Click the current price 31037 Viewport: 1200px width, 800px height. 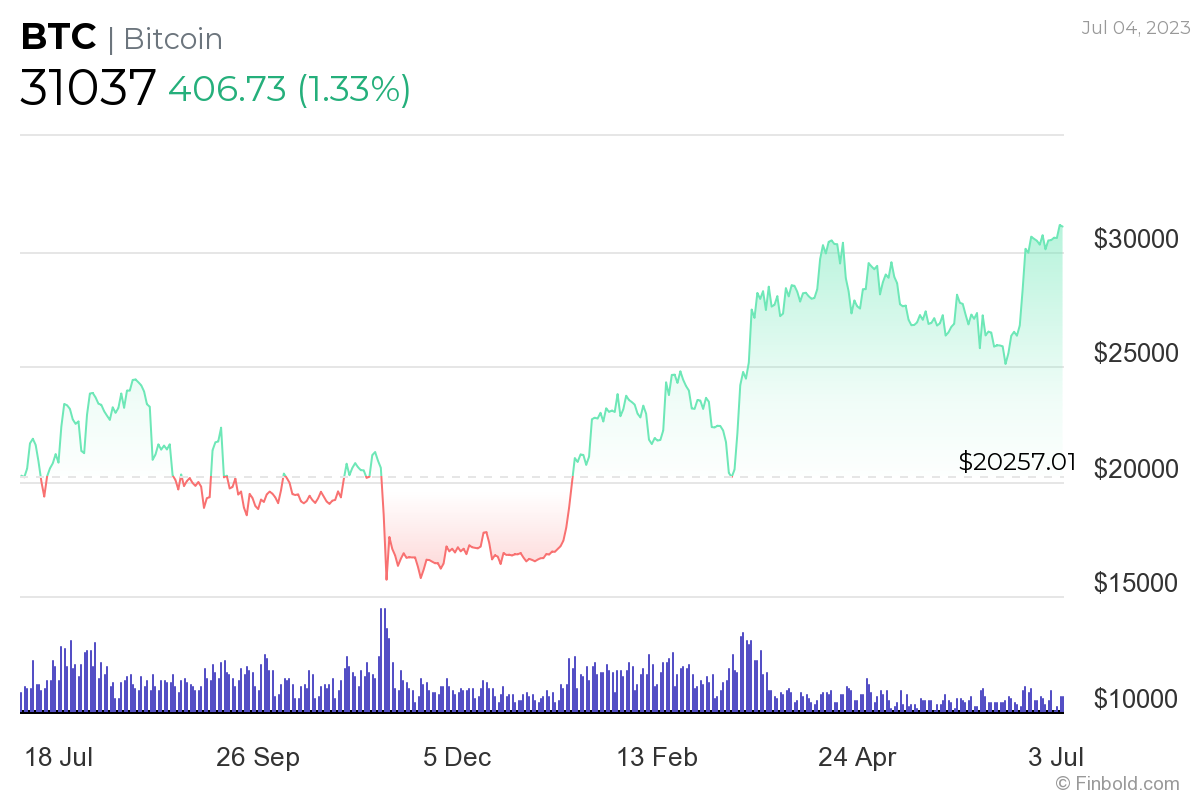point(88,88)
